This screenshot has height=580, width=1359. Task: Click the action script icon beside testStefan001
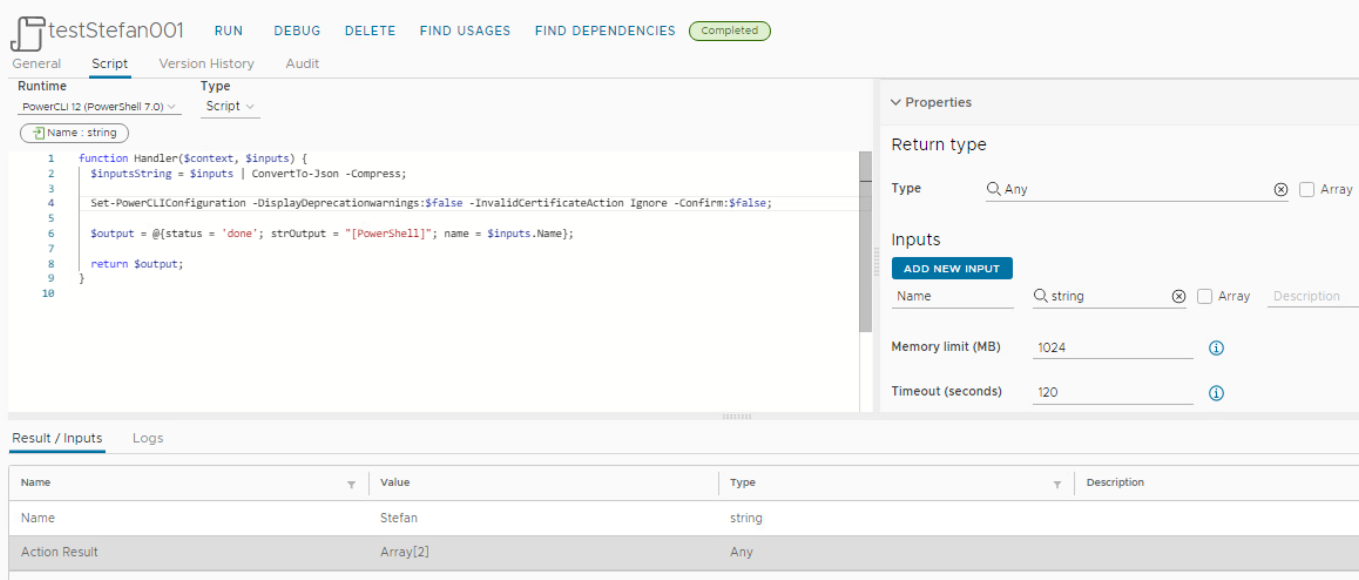27,32
